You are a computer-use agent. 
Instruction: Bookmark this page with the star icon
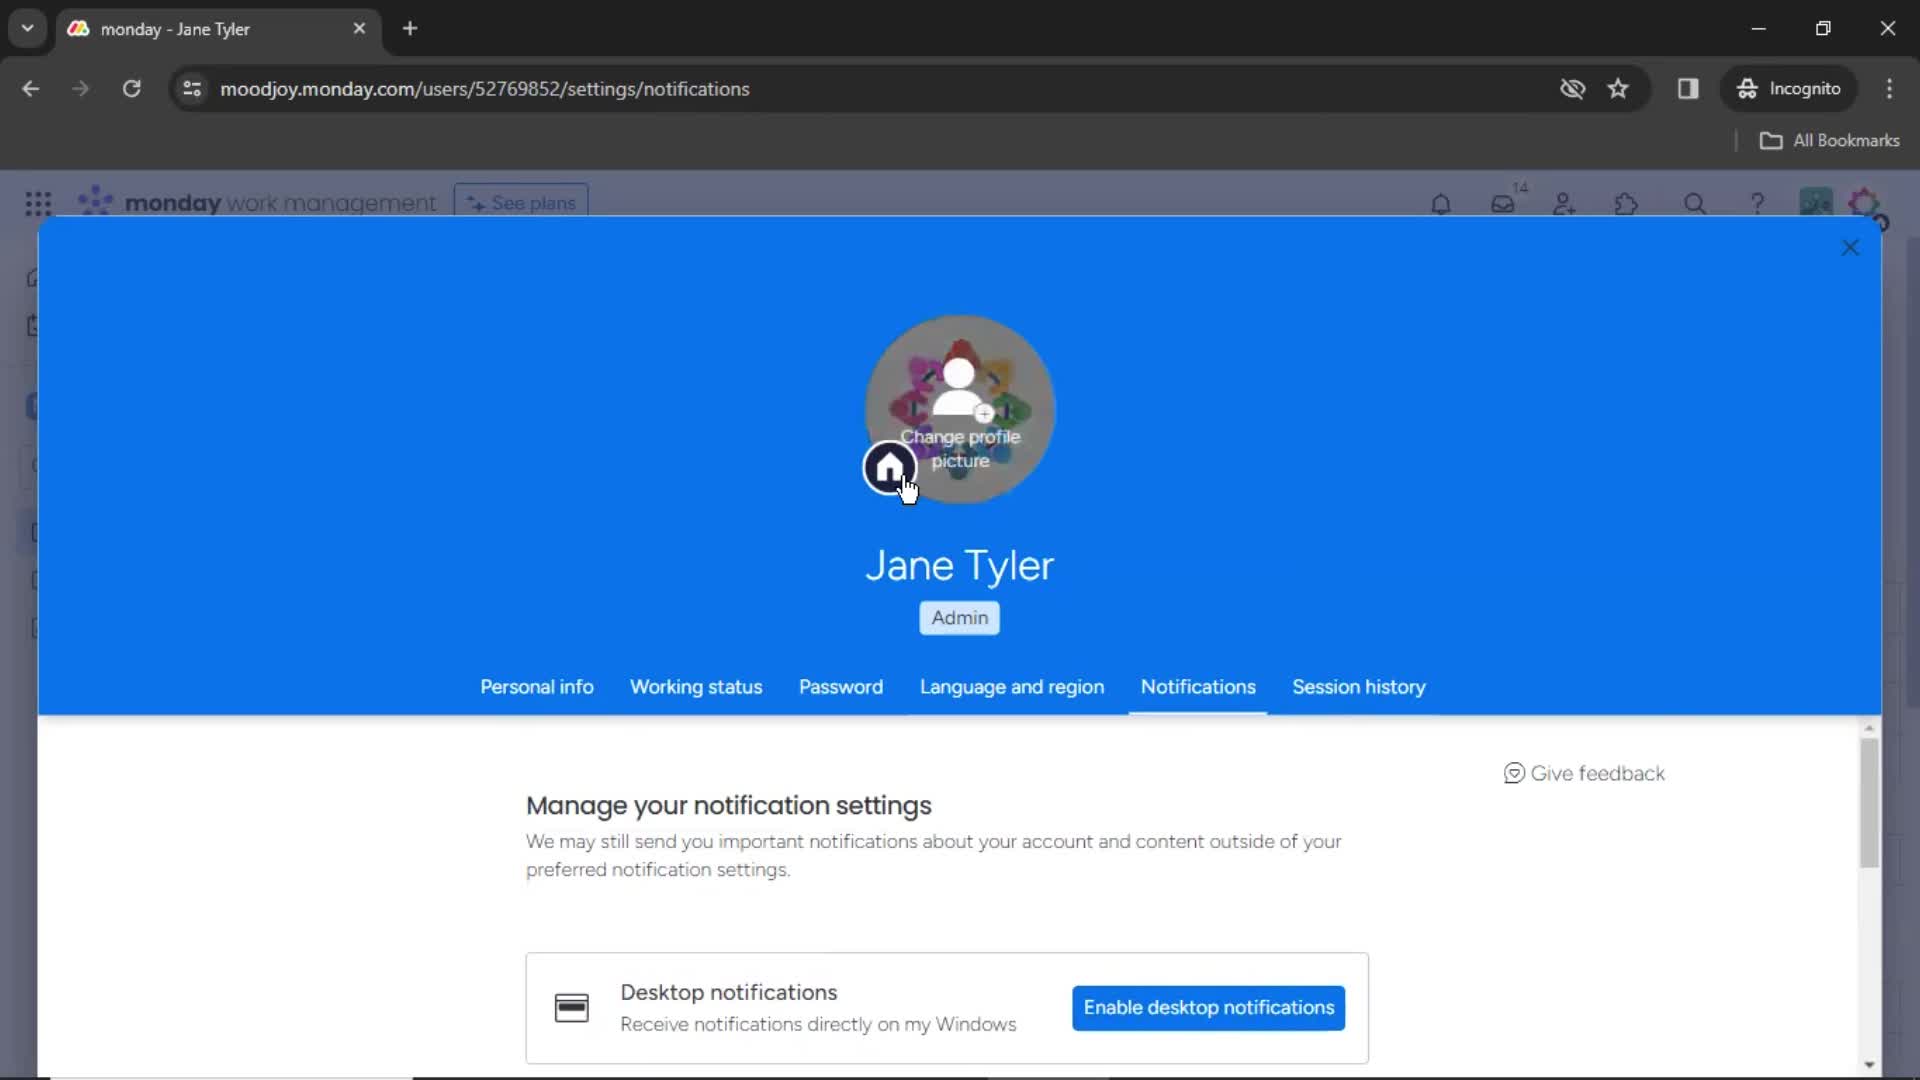click(1618, 89)
